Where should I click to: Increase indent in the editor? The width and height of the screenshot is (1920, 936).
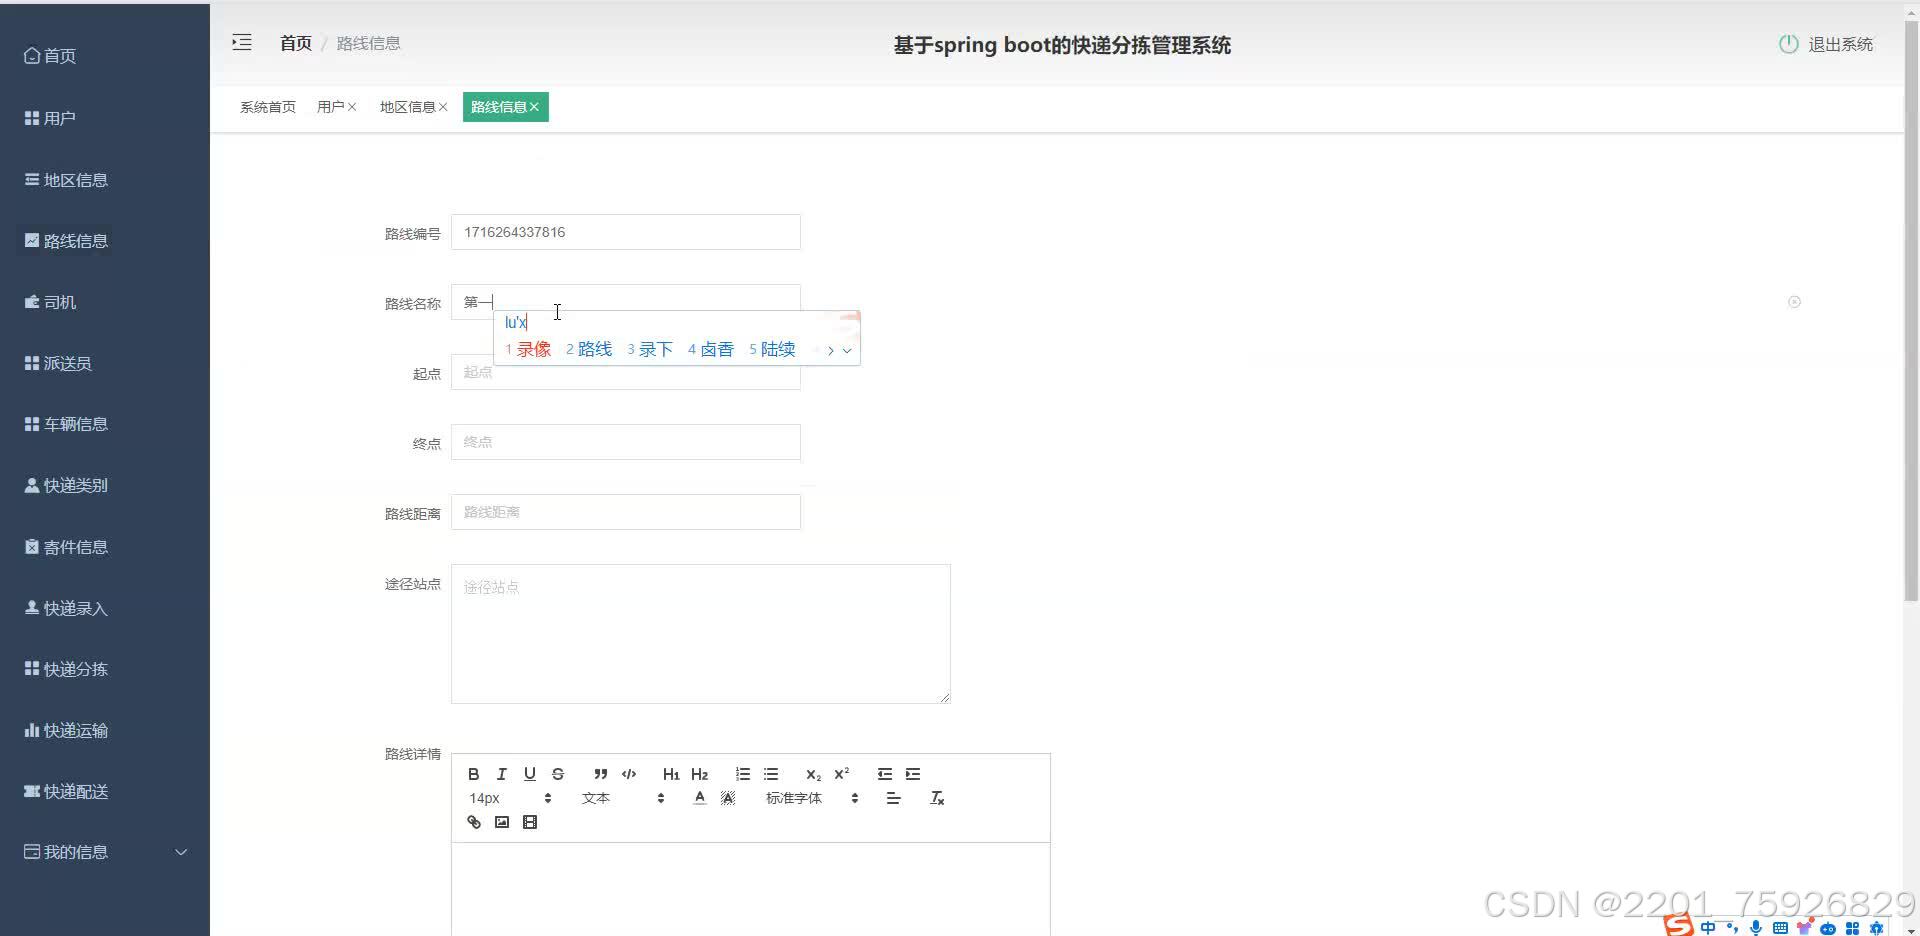(x=913, y=774)
